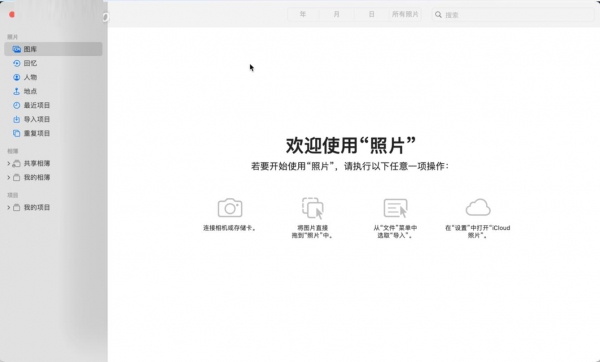Expand the 我的相簿 chevron
The image size is (600, 362).
(x=8, y=178)
